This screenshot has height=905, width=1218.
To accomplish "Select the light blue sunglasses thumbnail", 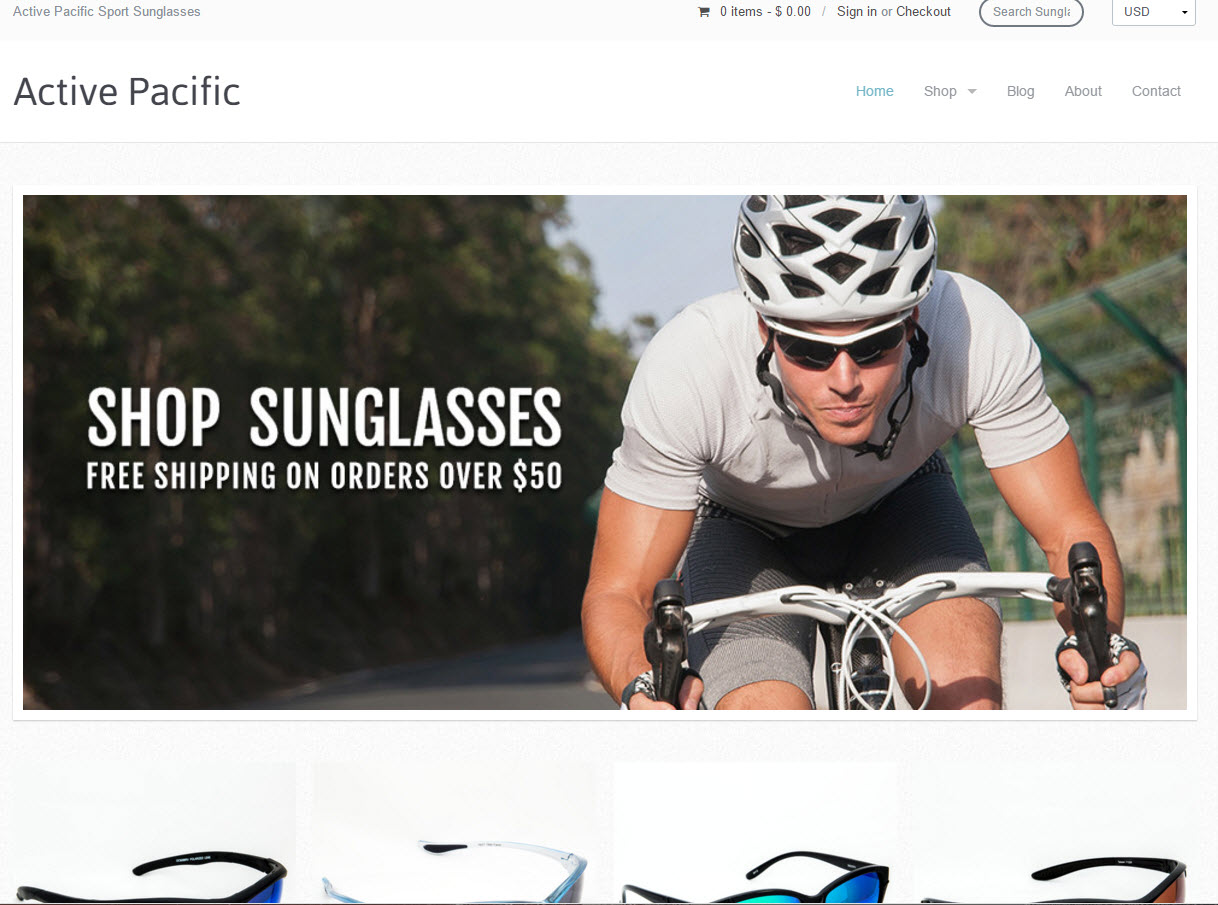I will [x=455, y=834].
